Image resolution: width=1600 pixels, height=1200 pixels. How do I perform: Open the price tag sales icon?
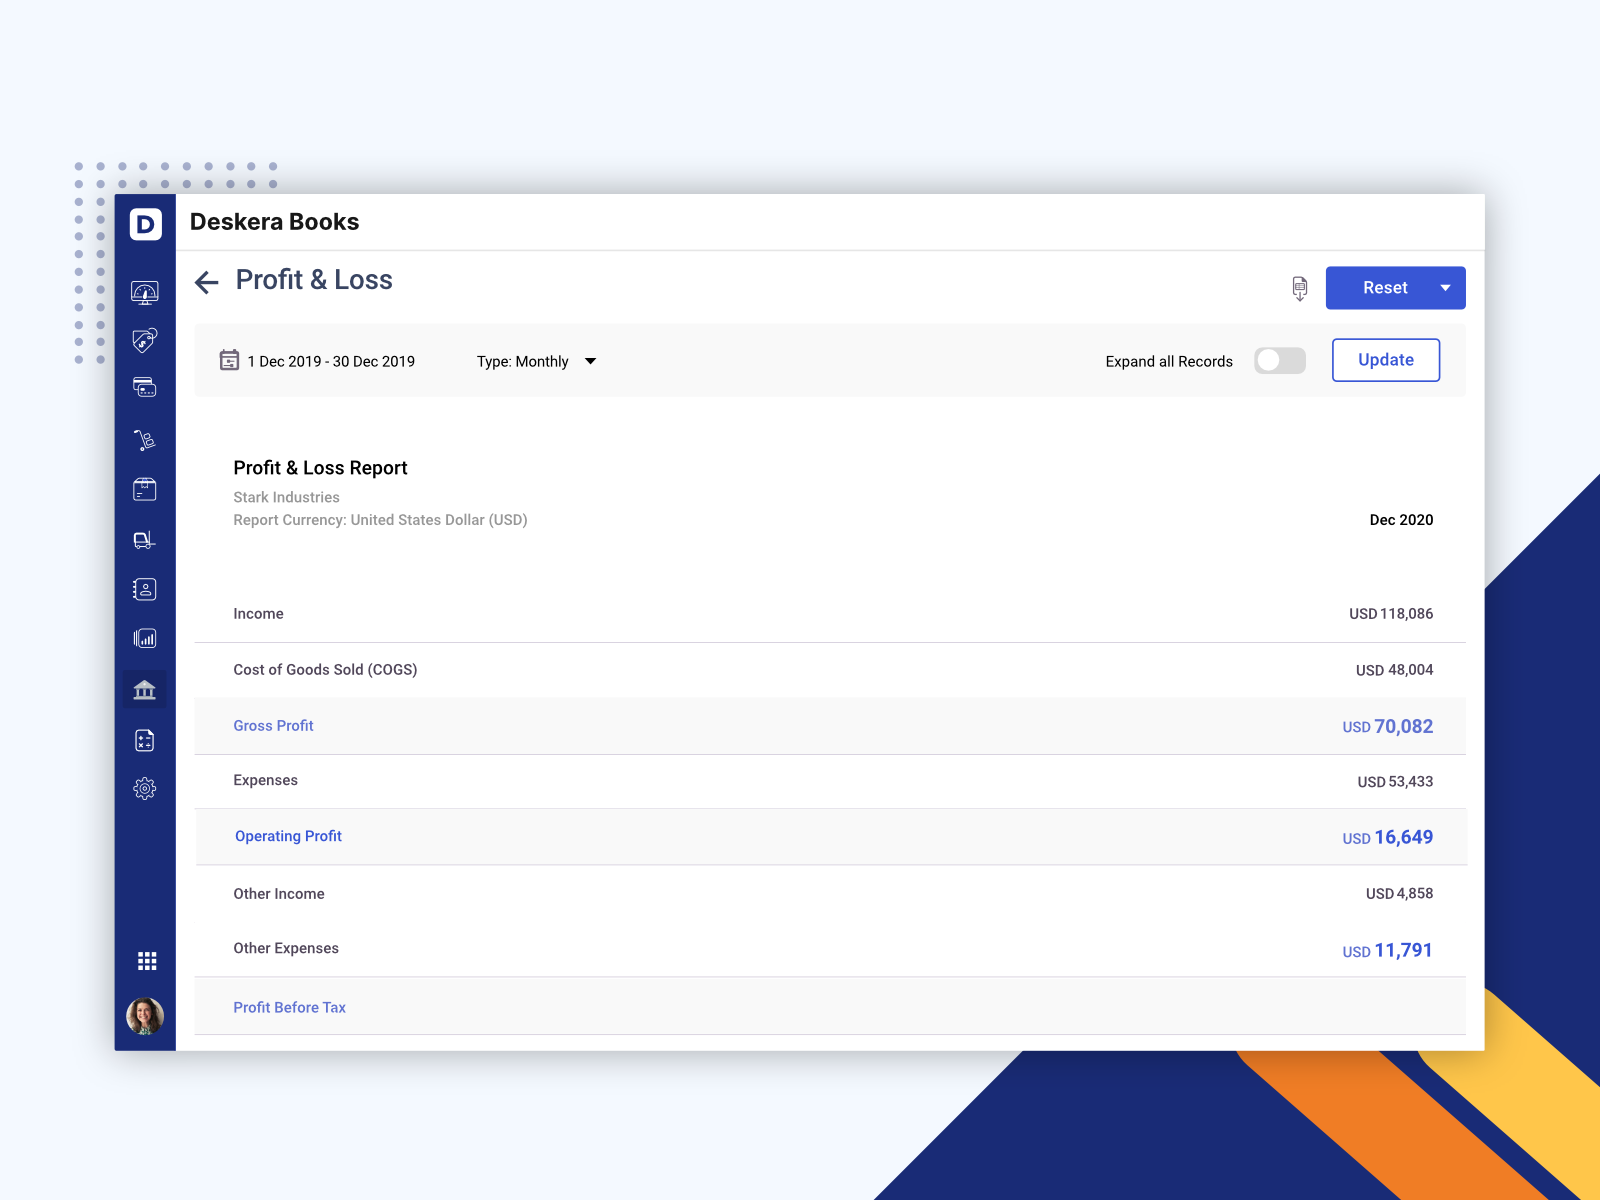point(145,341)
